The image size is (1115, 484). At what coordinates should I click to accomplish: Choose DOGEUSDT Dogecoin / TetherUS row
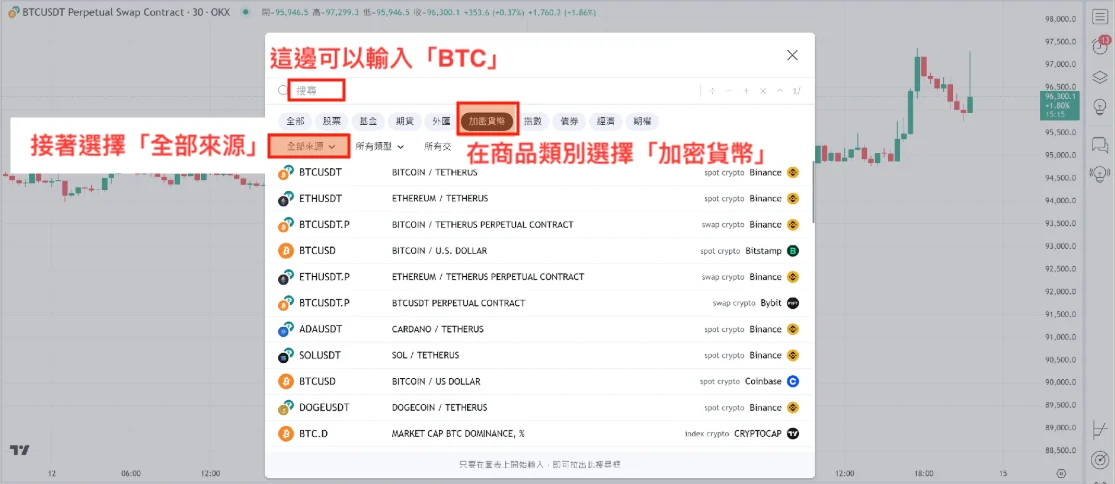click(540, 408)
